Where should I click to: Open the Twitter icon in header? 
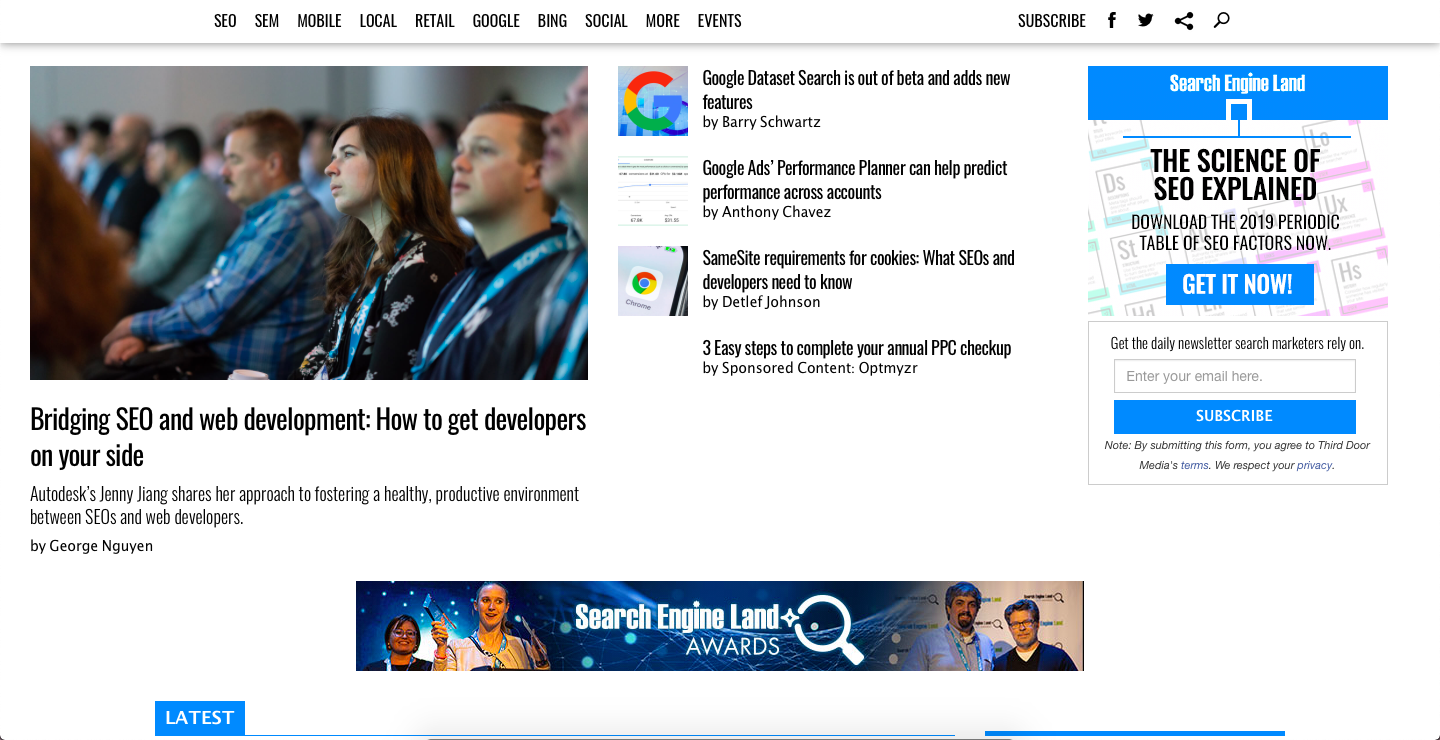click(1146, 20)
